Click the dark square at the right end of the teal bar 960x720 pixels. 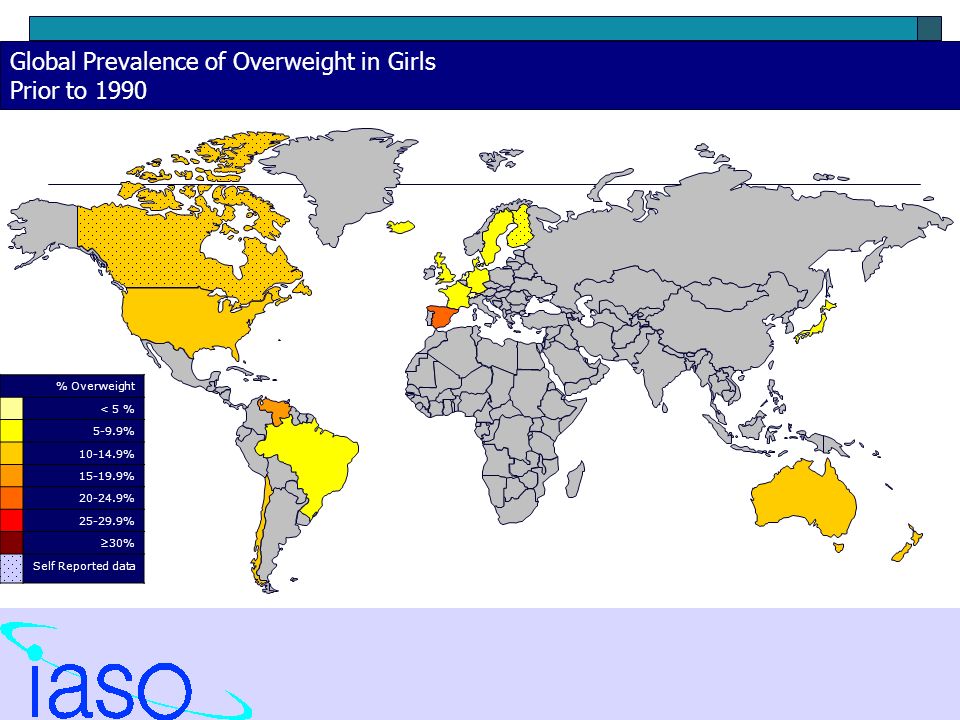[929, 29]
